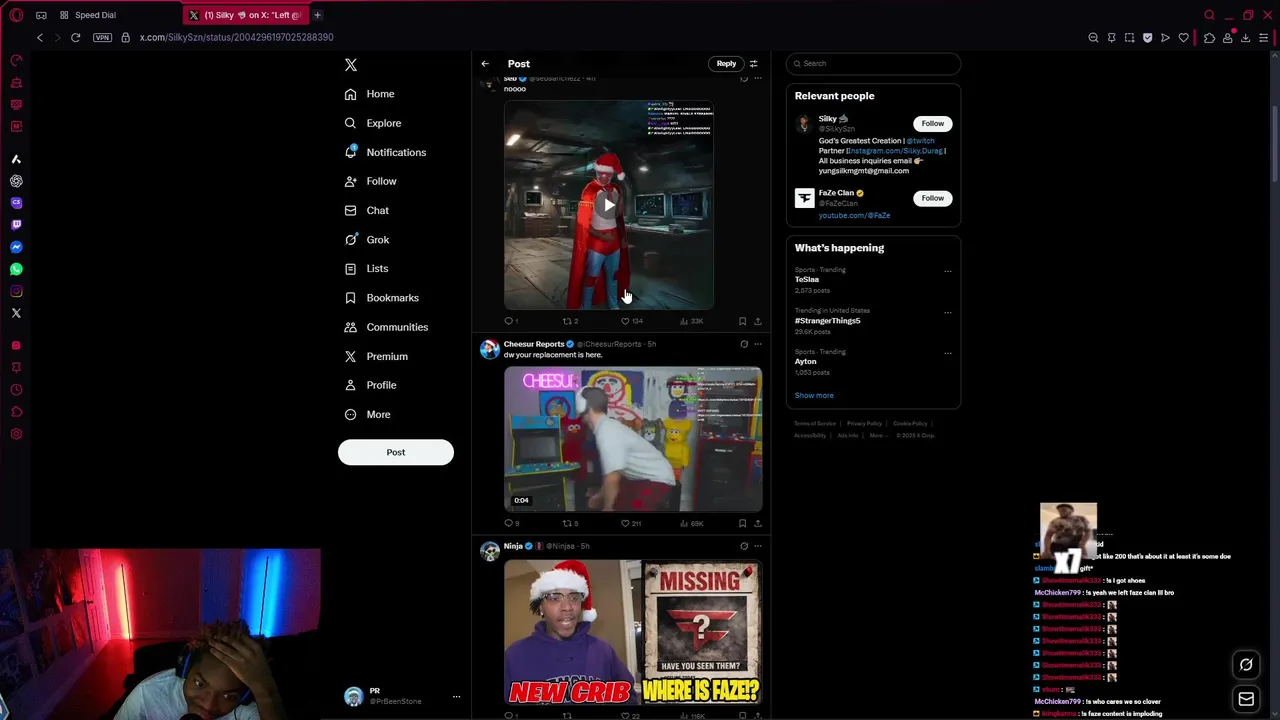Open the GX Corner gamepad icon
This screenshot has width=1280, height=720.
click(41, 15)
